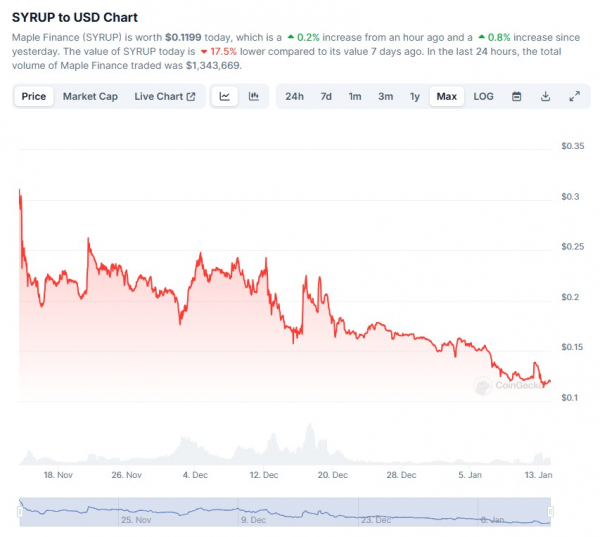Open the calendar date range picker
This screenshot has width=600, height=537.
[x=516, y=96]
